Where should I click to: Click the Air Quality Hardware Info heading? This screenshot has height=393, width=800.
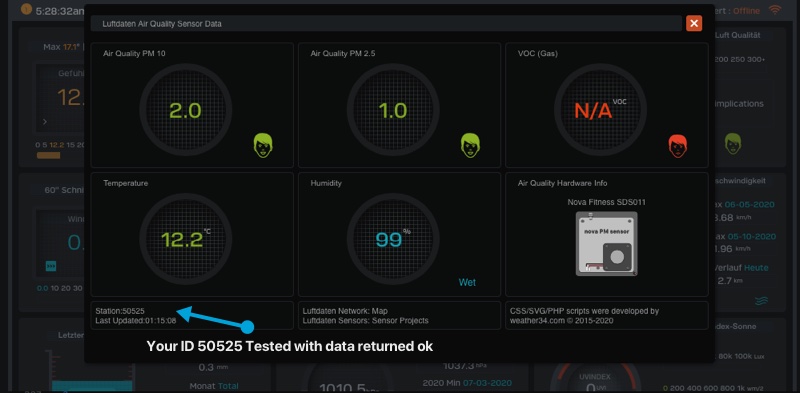click(562, 183)
